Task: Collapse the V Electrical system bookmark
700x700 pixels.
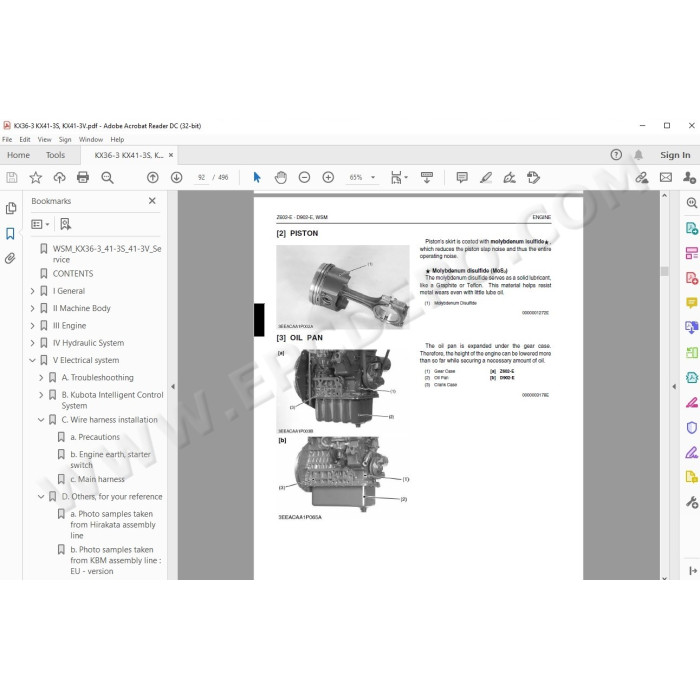Action: [x=32, y=360]
